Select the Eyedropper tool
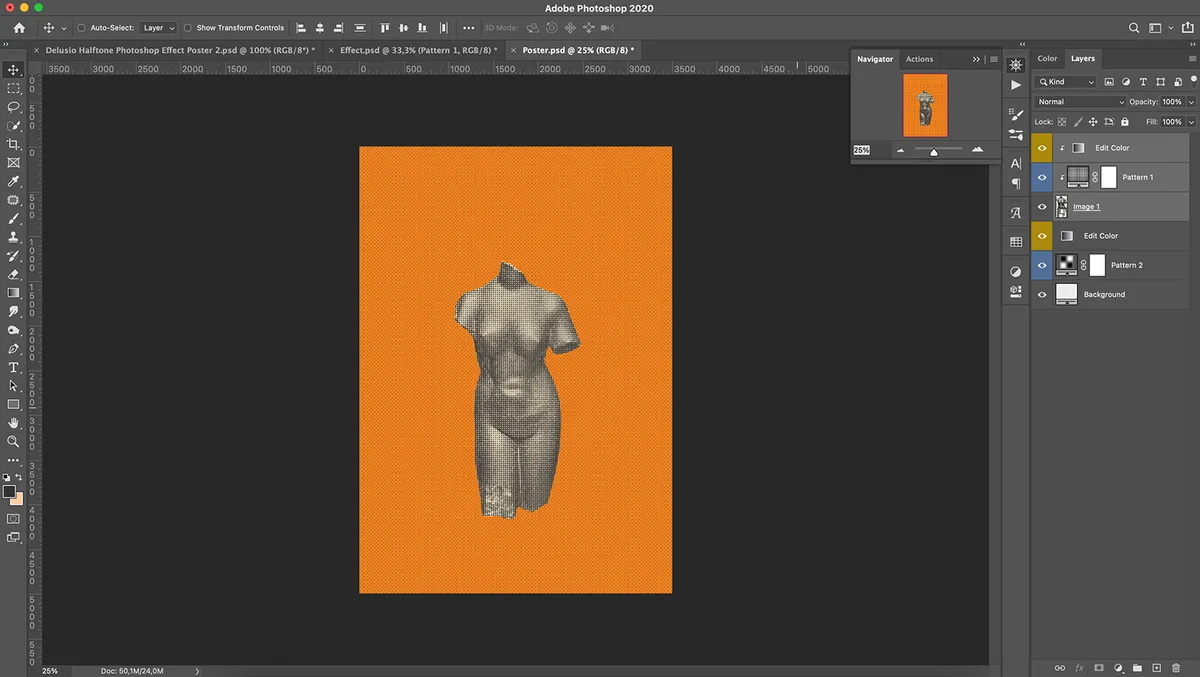This screenshot has height=677, width=1200. pos(14,181)
